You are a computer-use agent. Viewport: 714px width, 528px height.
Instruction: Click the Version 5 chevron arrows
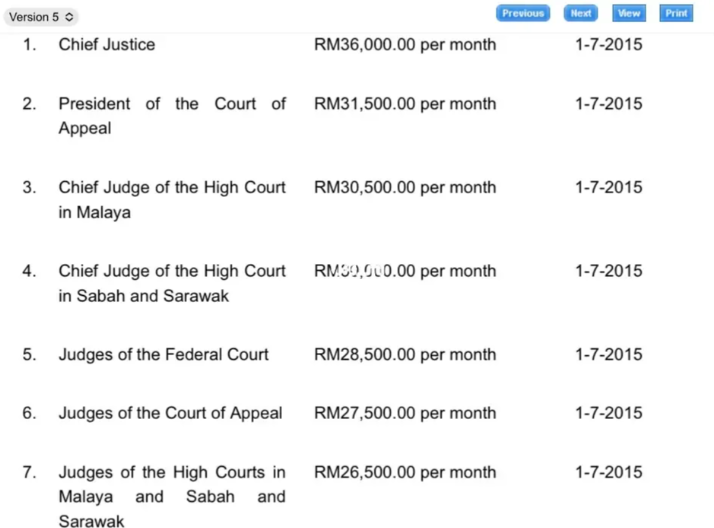(69, 17)
